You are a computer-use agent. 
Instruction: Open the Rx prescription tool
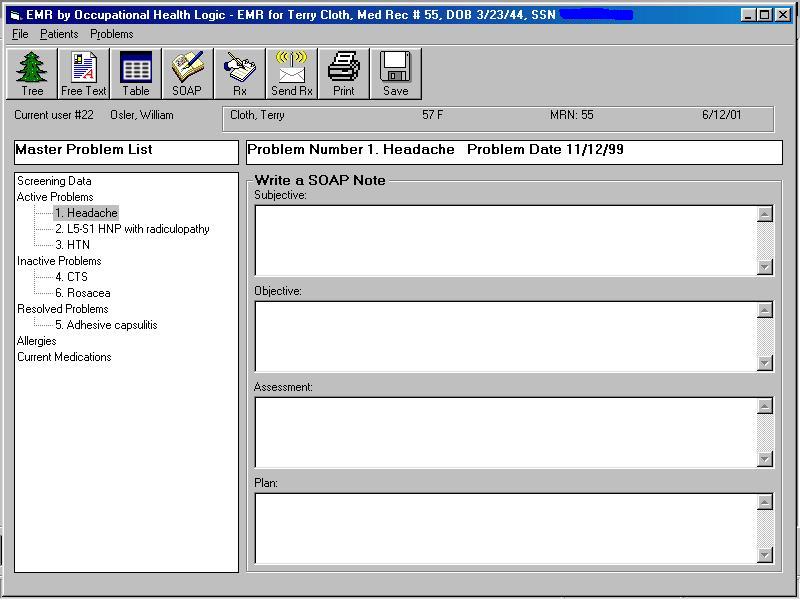pyautogui.click(x=240, y=74)
